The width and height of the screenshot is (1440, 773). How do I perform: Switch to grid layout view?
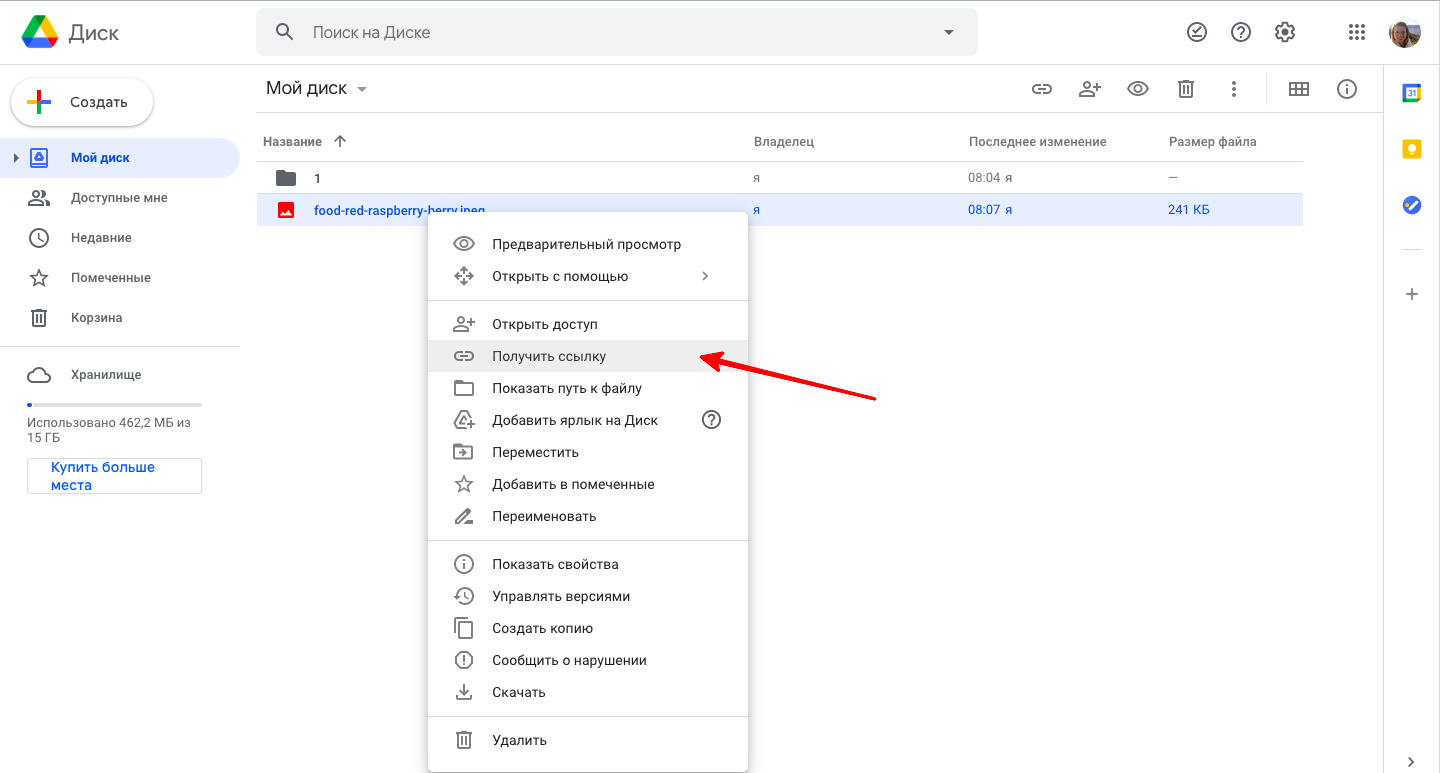pyautogui.click(x=1299, y=89)
